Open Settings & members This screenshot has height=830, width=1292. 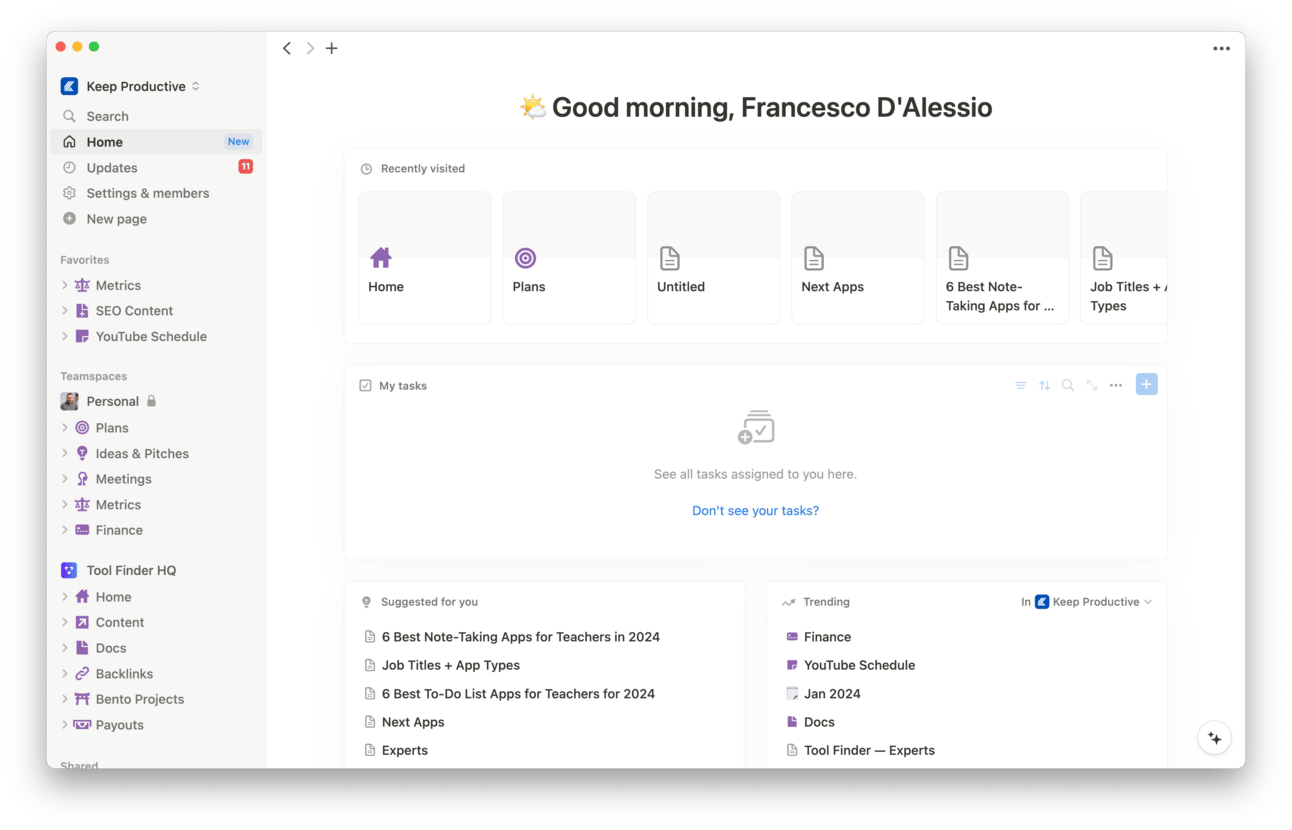(x=156, y=193)
